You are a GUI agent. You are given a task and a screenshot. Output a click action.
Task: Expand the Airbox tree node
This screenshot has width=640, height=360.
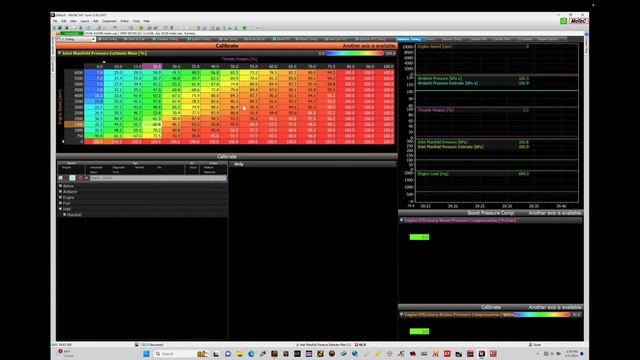pos(60,186)
